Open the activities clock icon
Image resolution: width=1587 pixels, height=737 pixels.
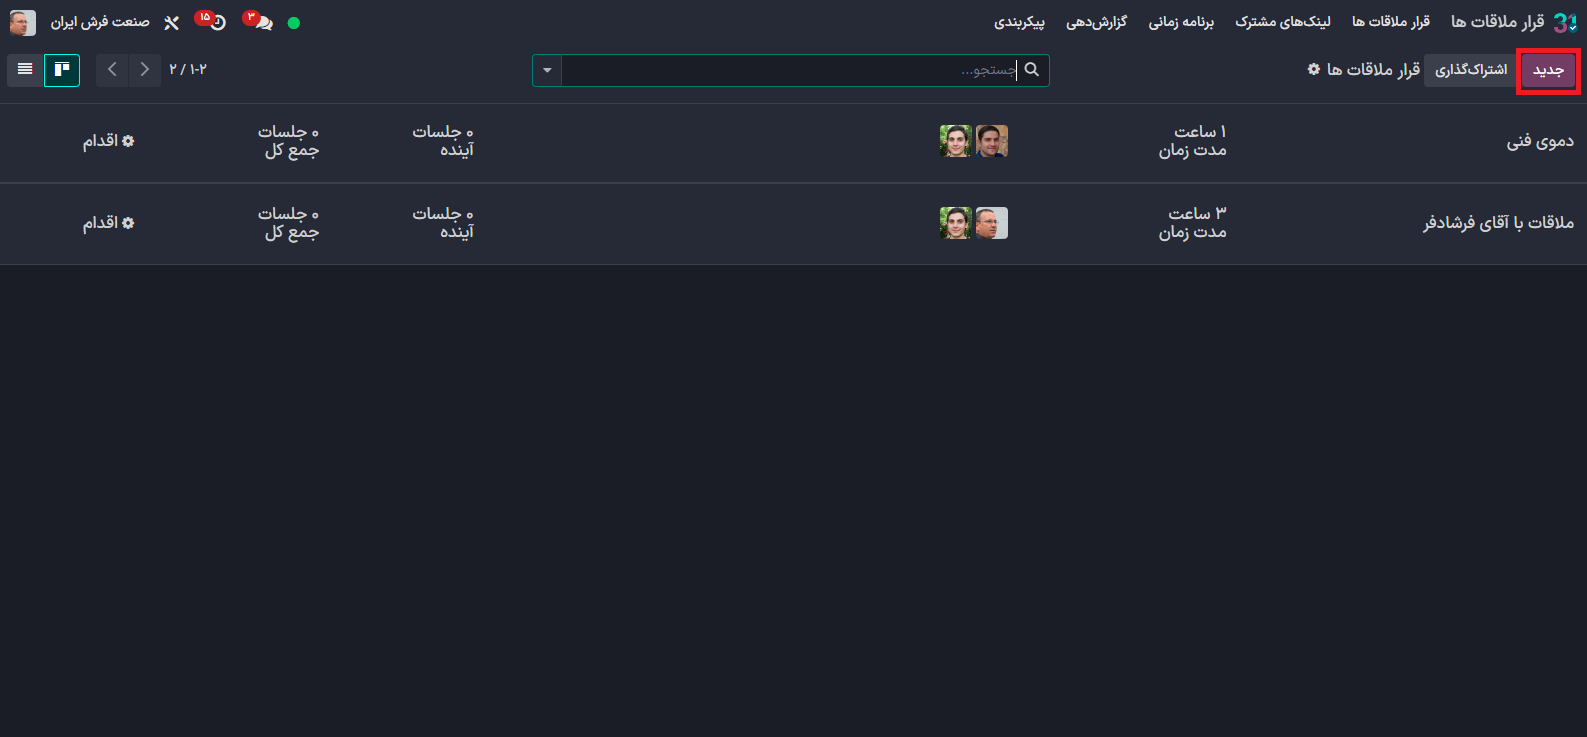click(213, 22)
